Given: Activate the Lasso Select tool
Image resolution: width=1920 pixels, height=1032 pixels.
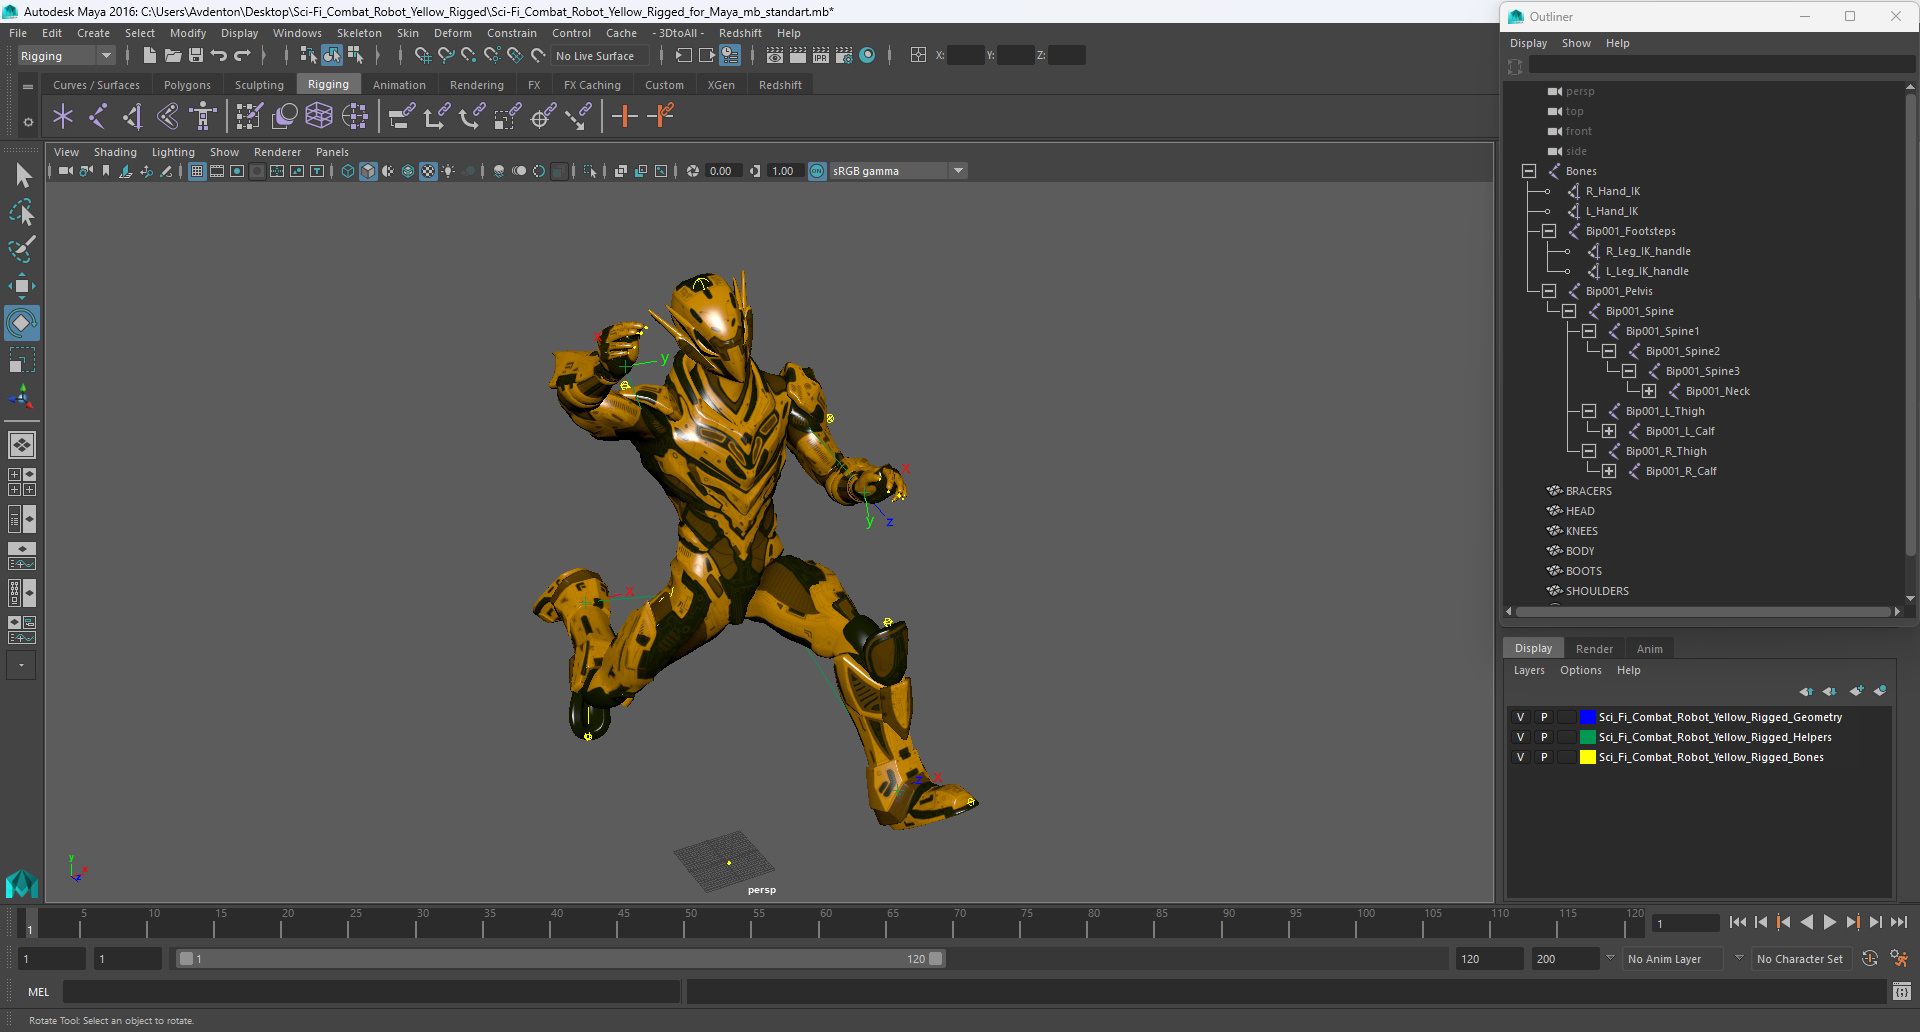Looking at the screenshot, I should point(22,213).
